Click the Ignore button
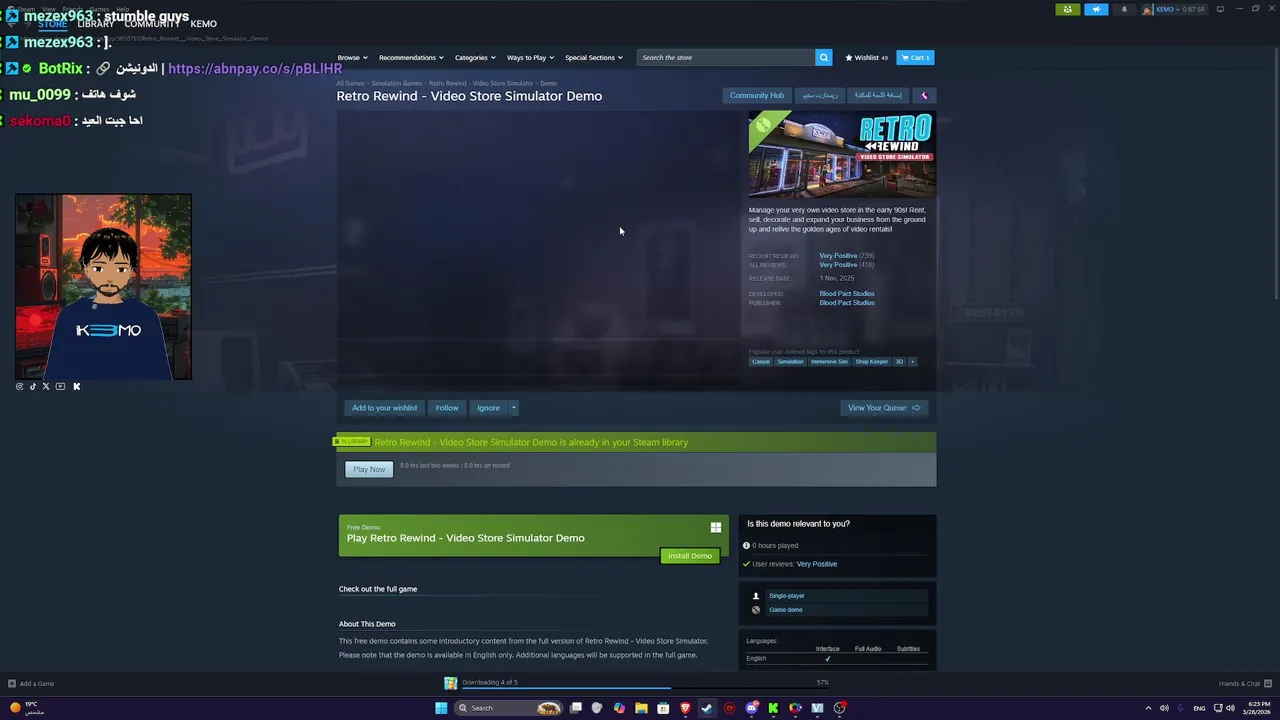1280x720 pixels. click(x=488, y=408)
